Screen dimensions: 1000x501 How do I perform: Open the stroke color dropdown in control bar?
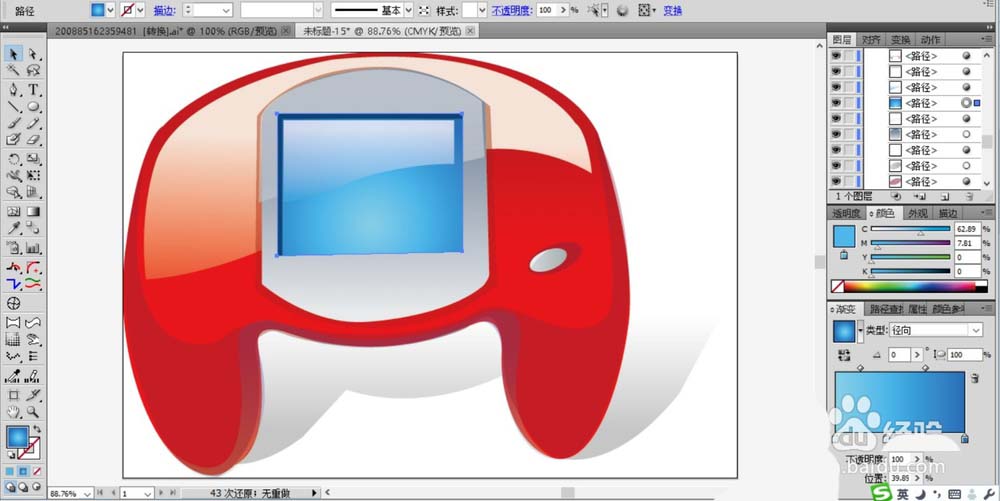point(140,10)
